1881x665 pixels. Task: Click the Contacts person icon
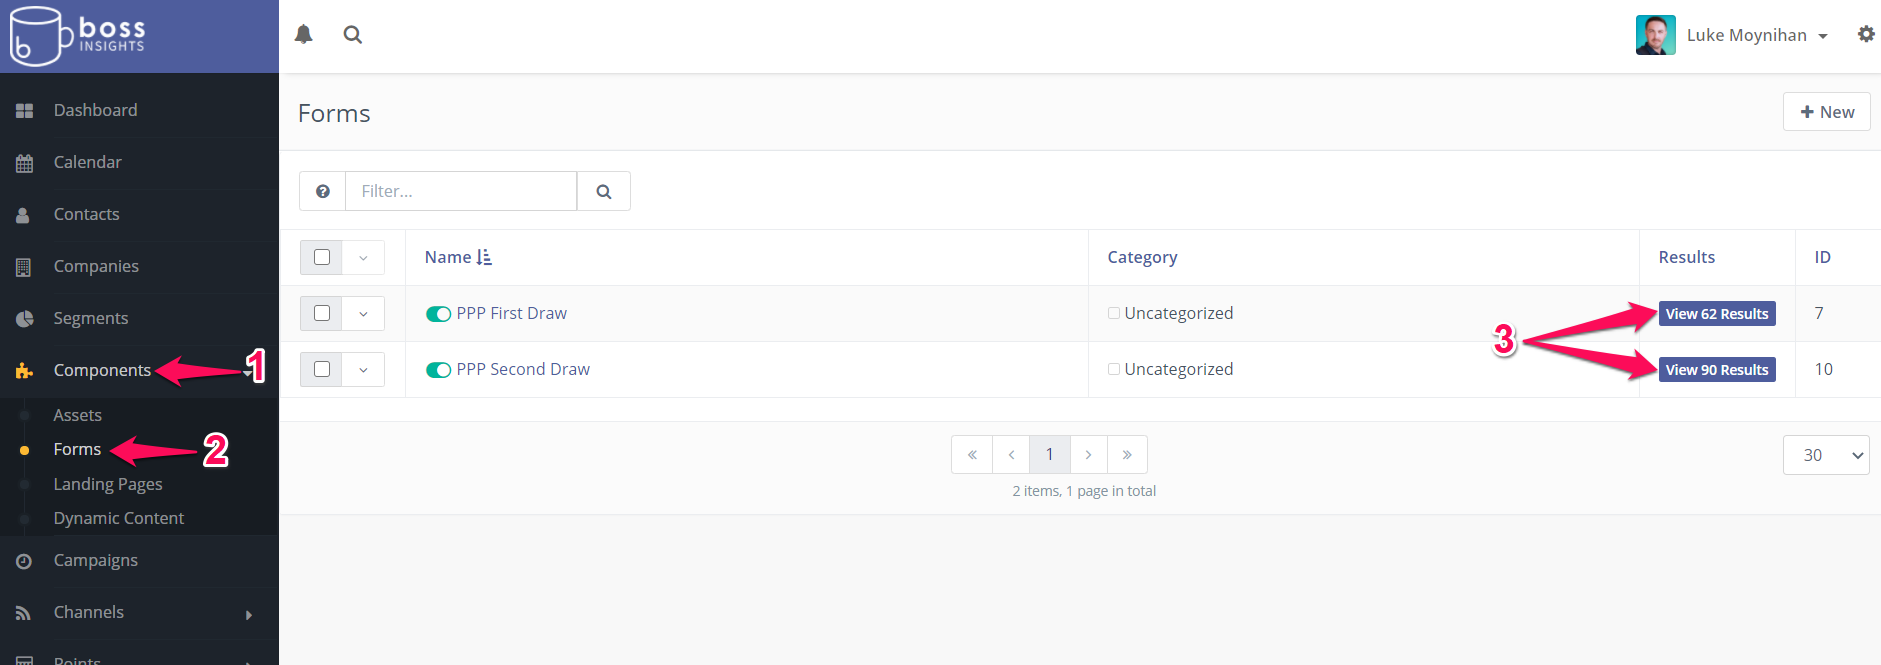23,215
